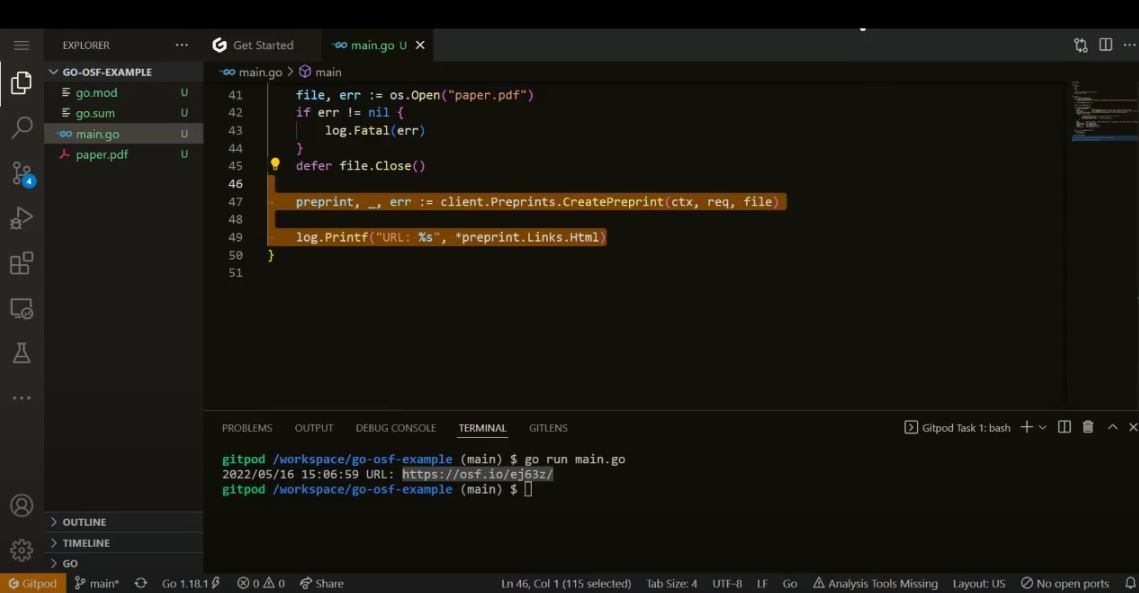Viewport: 1139px width, 593px height.
Task: Split the terminal panel
Action: 1064,427
